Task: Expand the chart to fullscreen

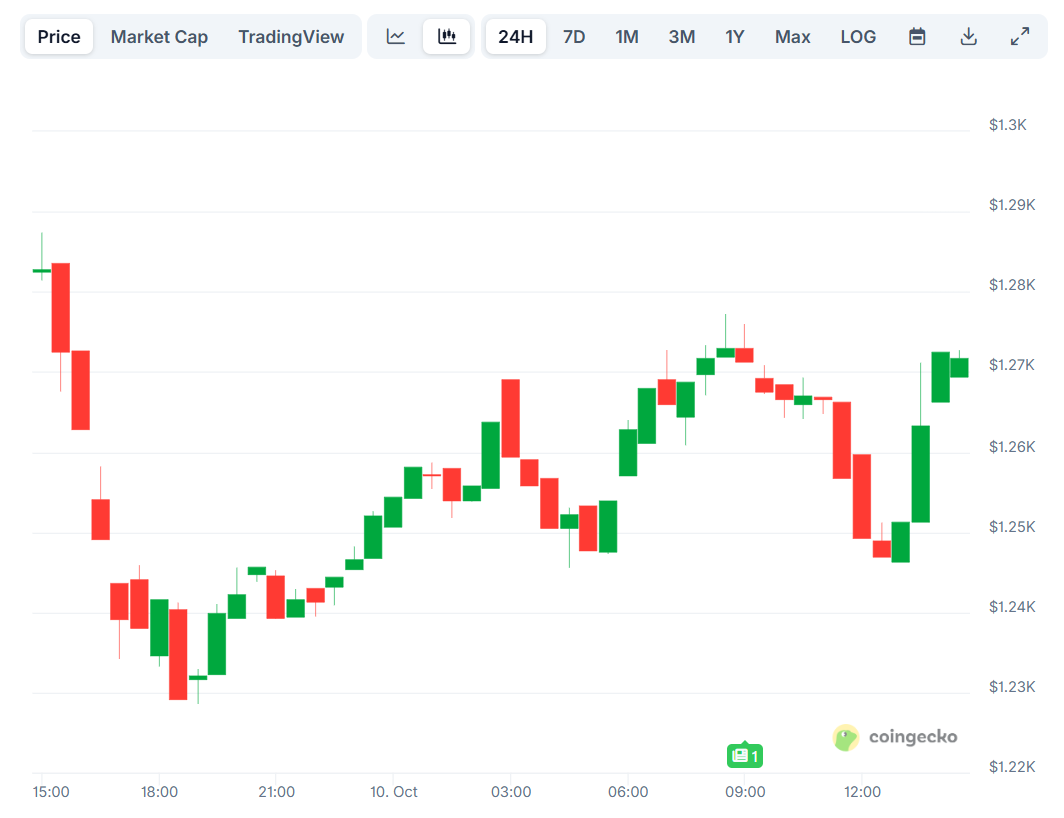Action: [1019, 36]
